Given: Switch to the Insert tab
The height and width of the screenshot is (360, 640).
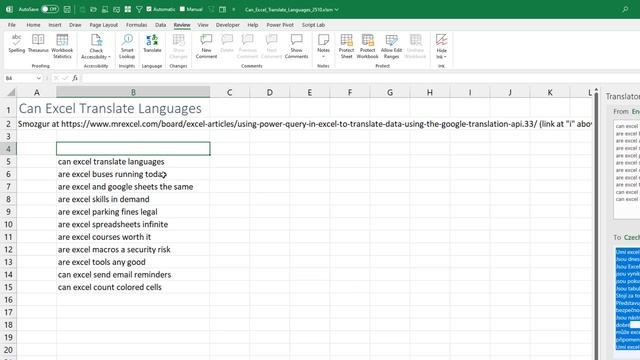Looking at the screenshot, I should 55,25.
